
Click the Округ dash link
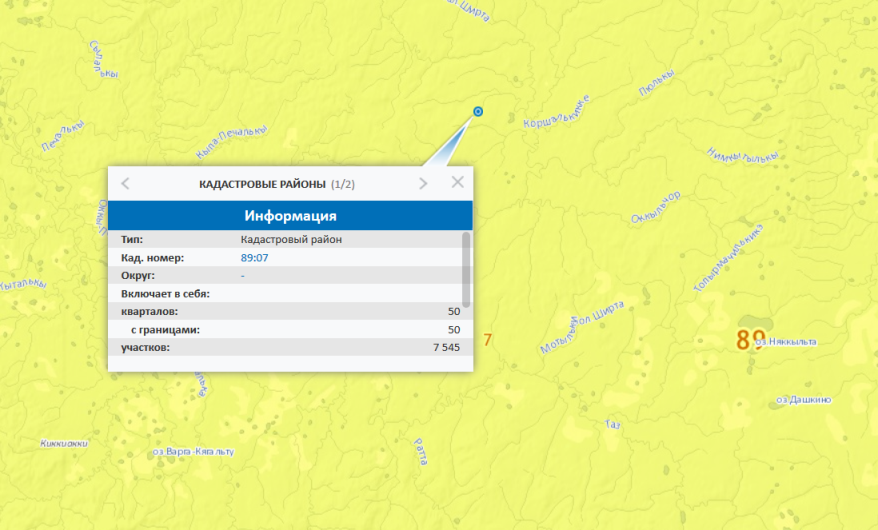point(243,275)
